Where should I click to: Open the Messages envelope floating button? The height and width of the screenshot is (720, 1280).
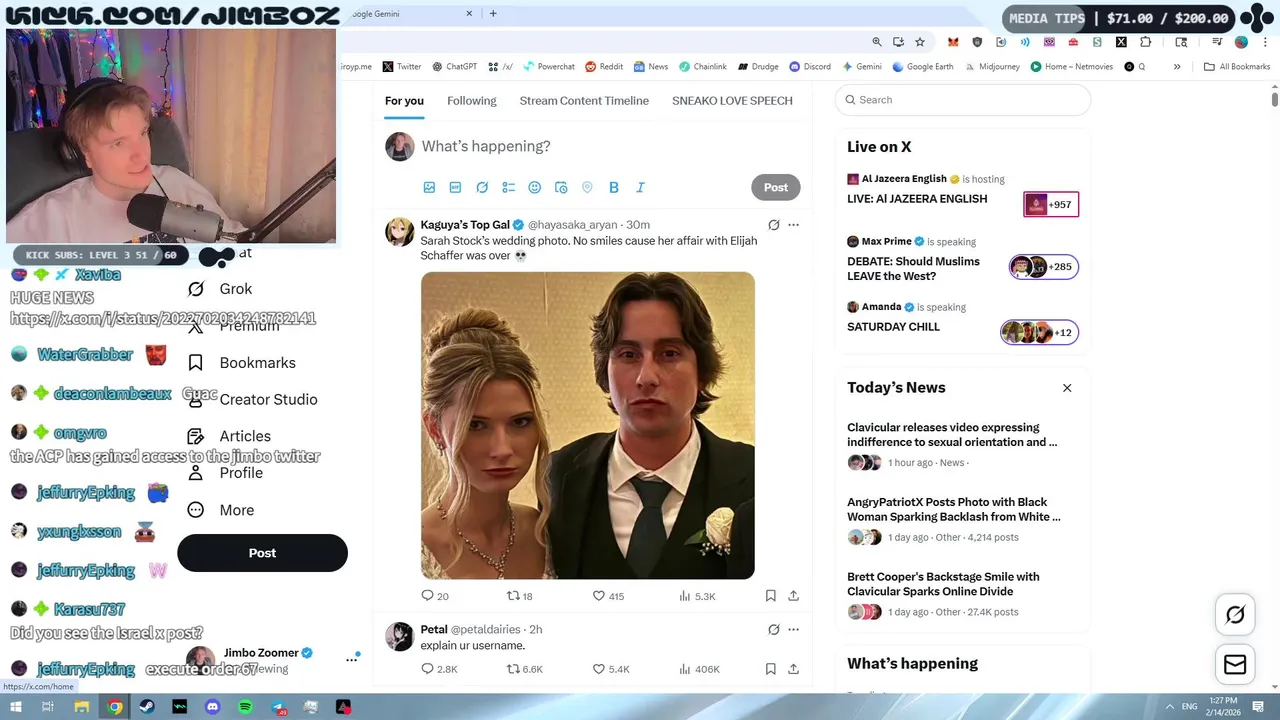click(x=1235, y=665)
